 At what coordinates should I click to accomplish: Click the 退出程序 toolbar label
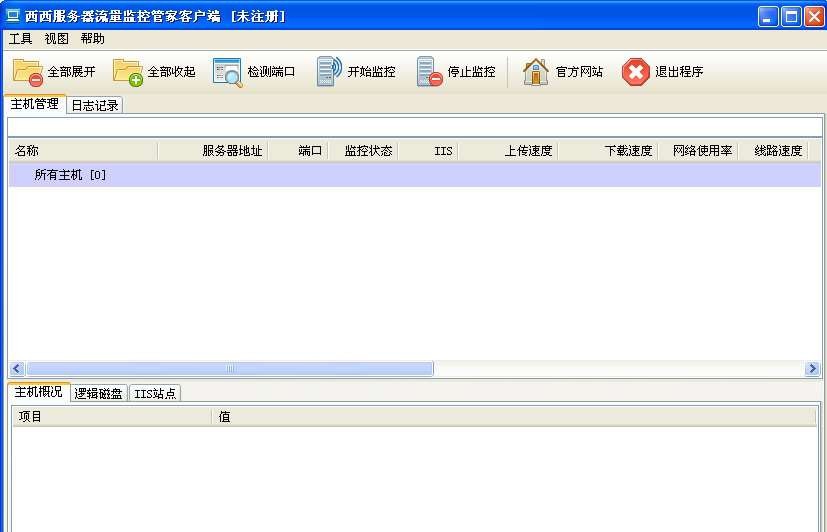[x=679, y=72]
